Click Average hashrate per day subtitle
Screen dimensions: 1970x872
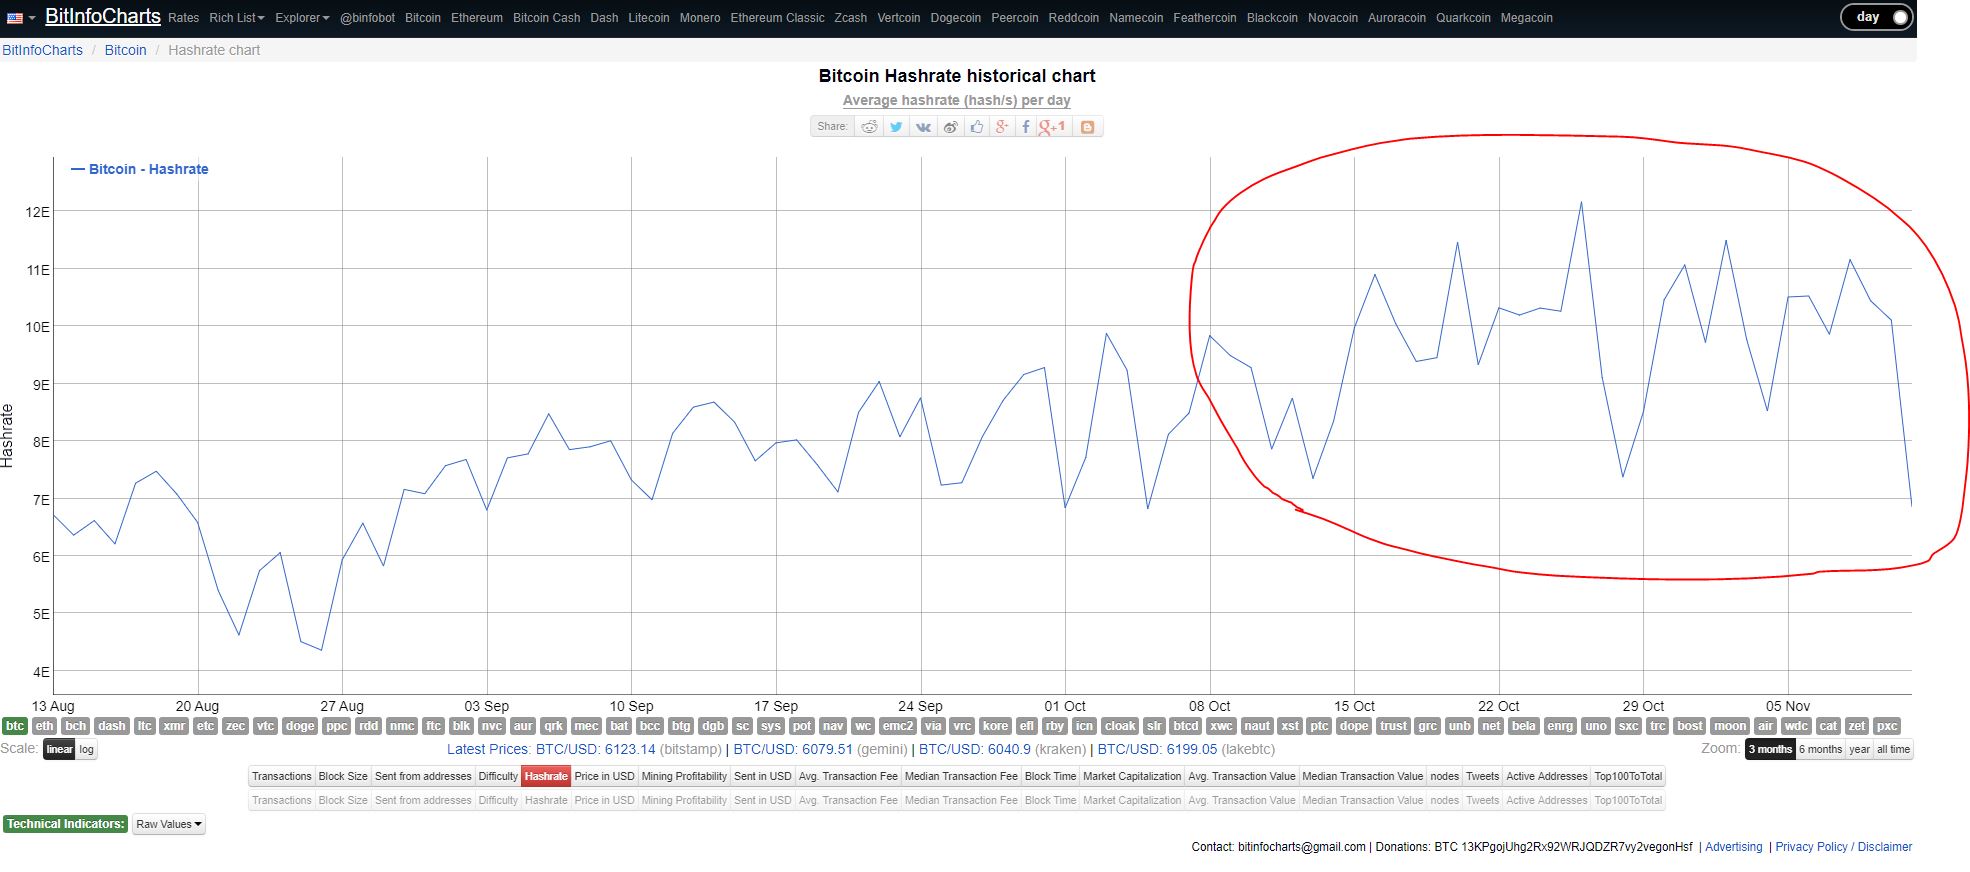[x=956, y=100]
